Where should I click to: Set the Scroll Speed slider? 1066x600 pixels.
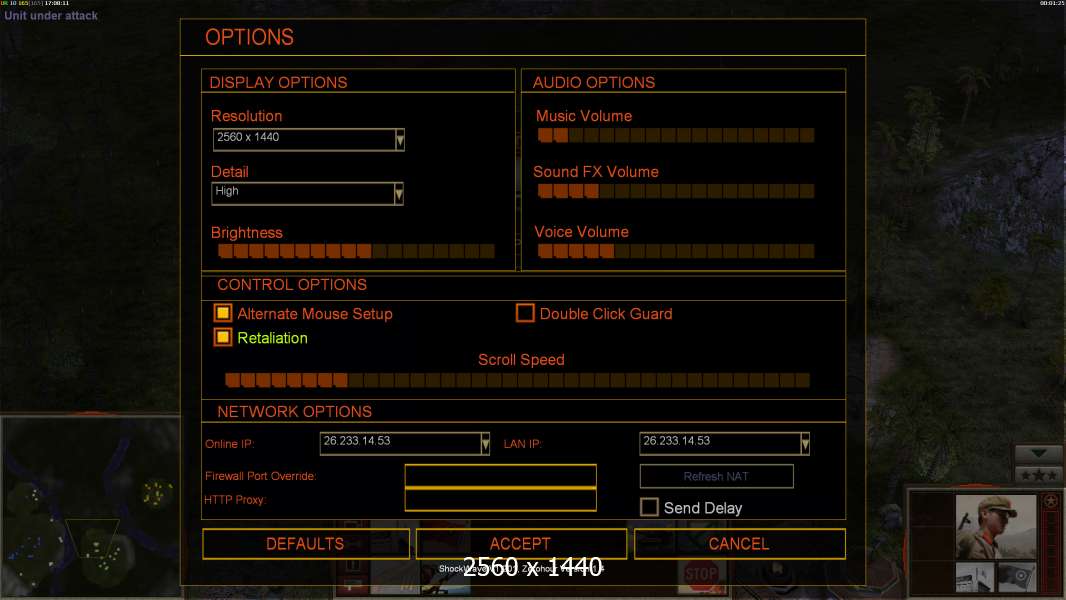tap(517, 380)
